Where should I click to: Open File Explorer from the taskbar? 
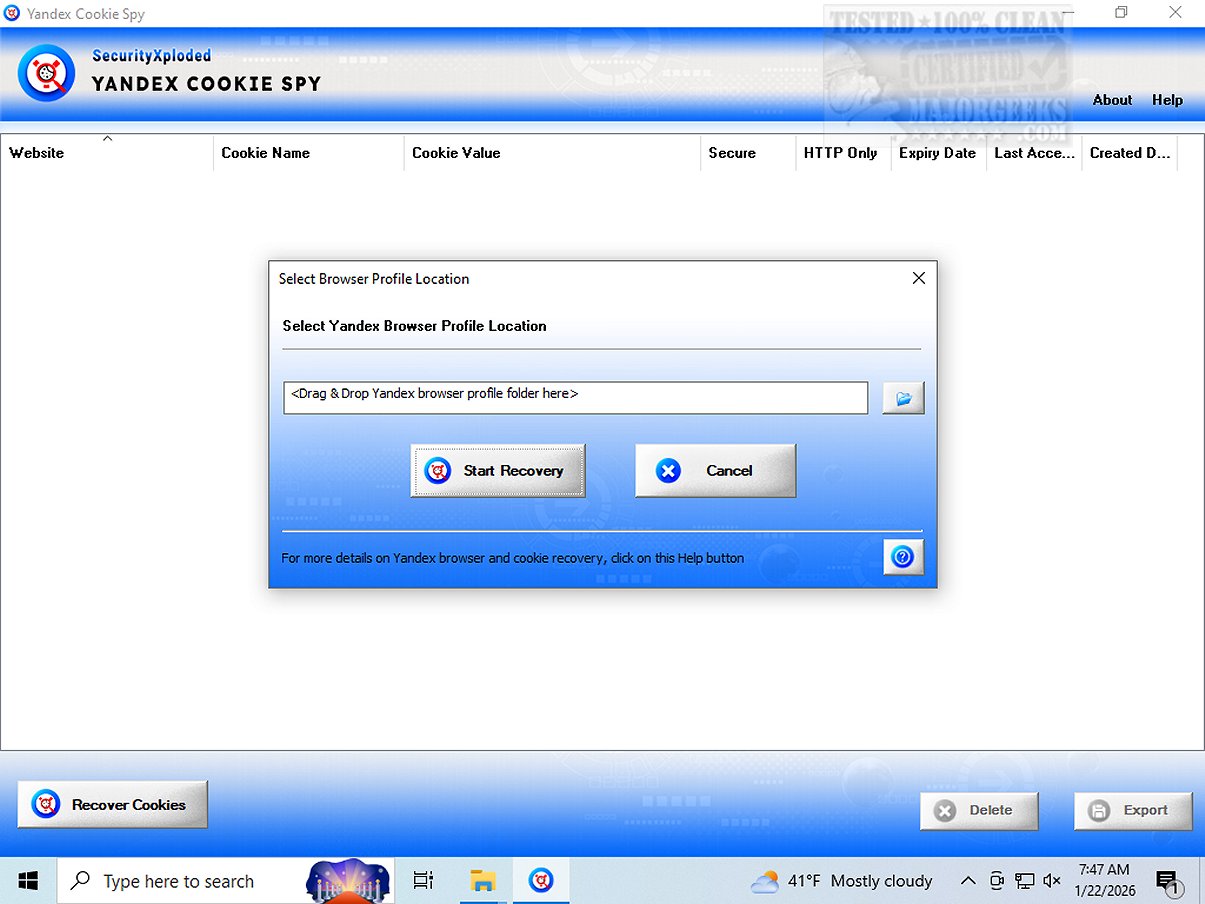tap(484, 881)
